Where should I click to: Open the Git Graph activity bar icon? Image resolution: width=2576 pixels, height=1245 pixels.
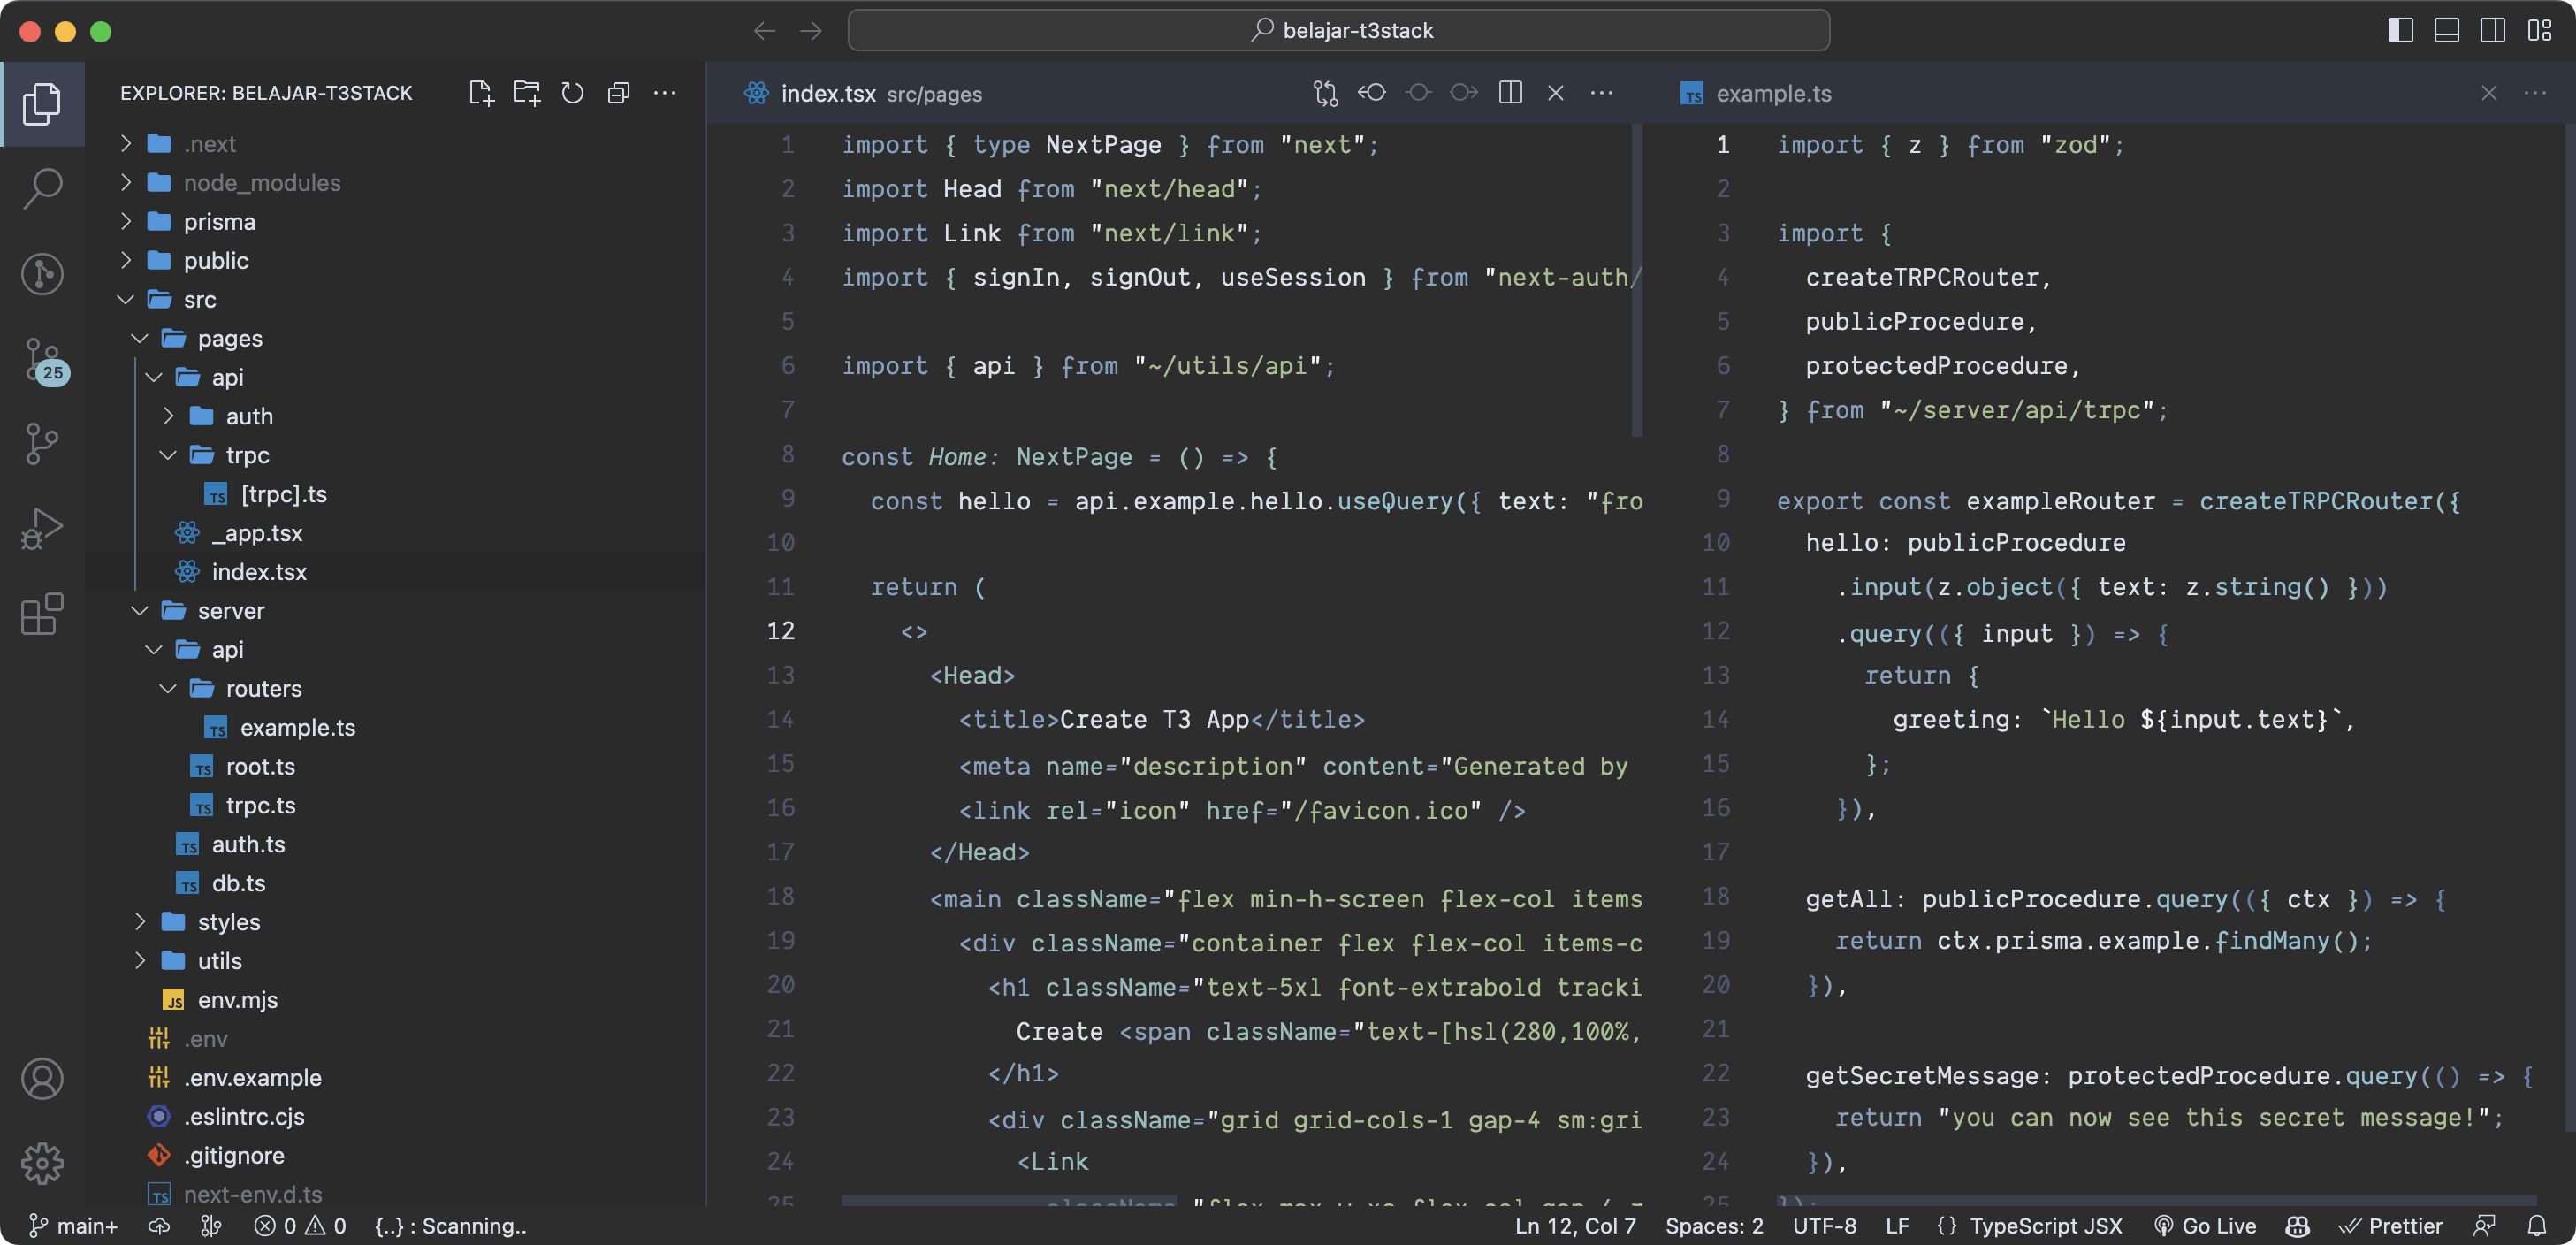pos(42,273)
